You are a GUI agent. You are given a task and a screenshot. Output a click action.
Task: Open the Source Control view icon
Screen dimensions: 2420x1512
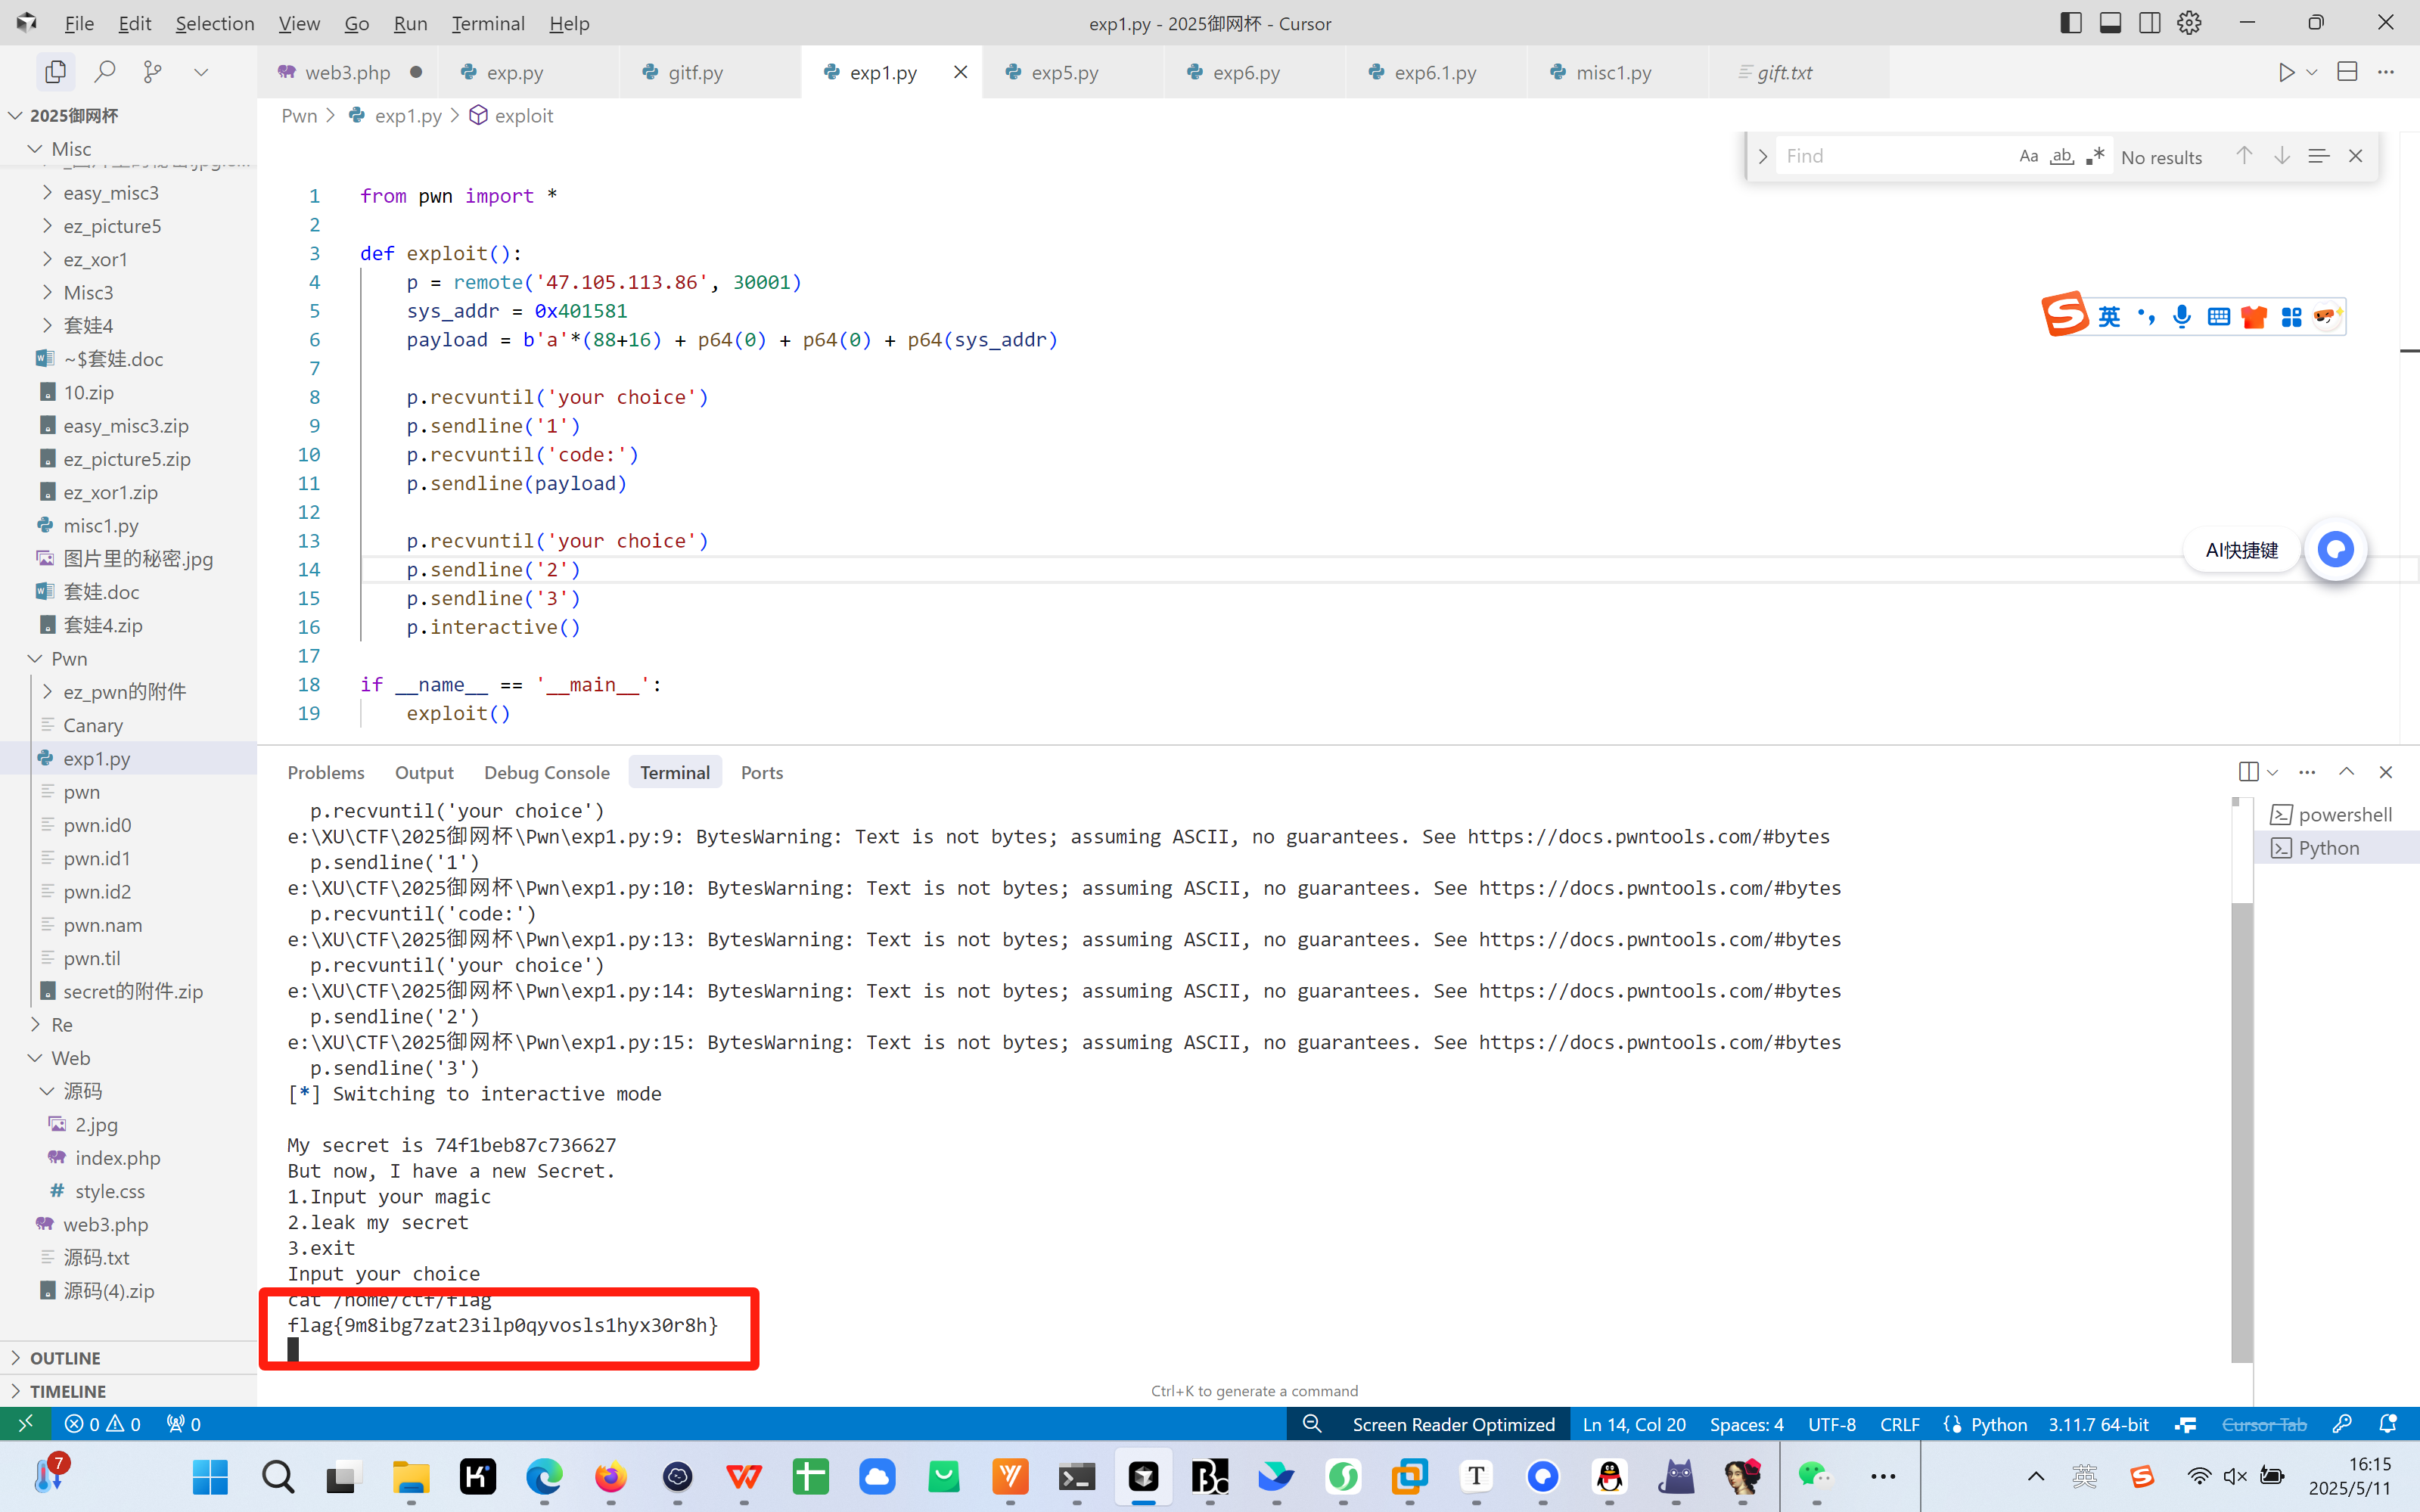[x=152, y=72]
